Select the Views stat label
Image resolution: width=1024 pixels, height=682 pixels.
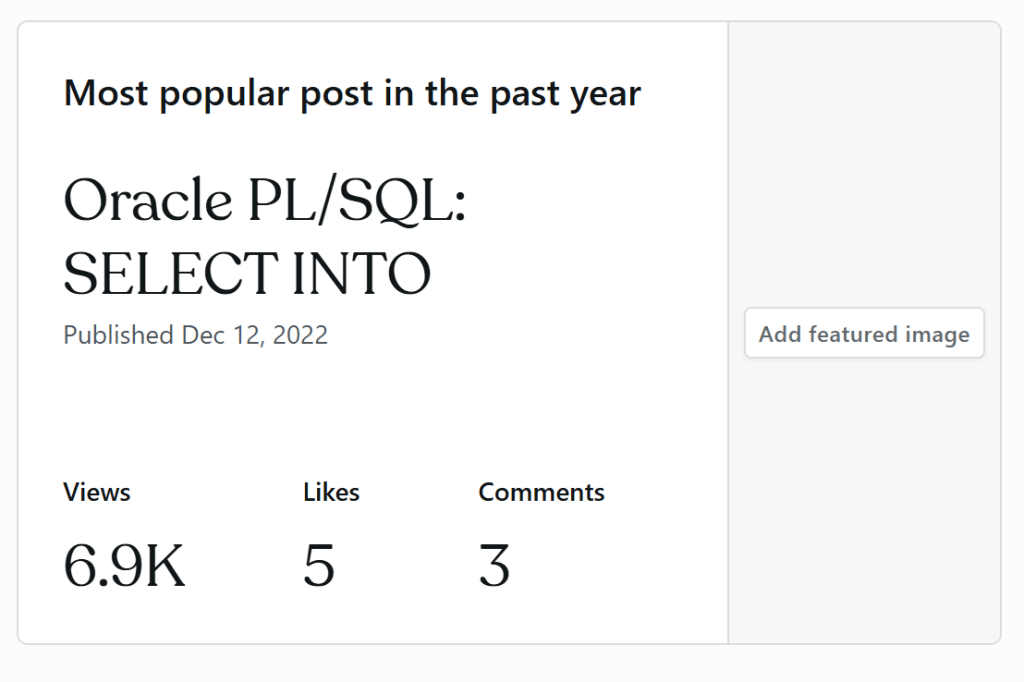(97, 492)
